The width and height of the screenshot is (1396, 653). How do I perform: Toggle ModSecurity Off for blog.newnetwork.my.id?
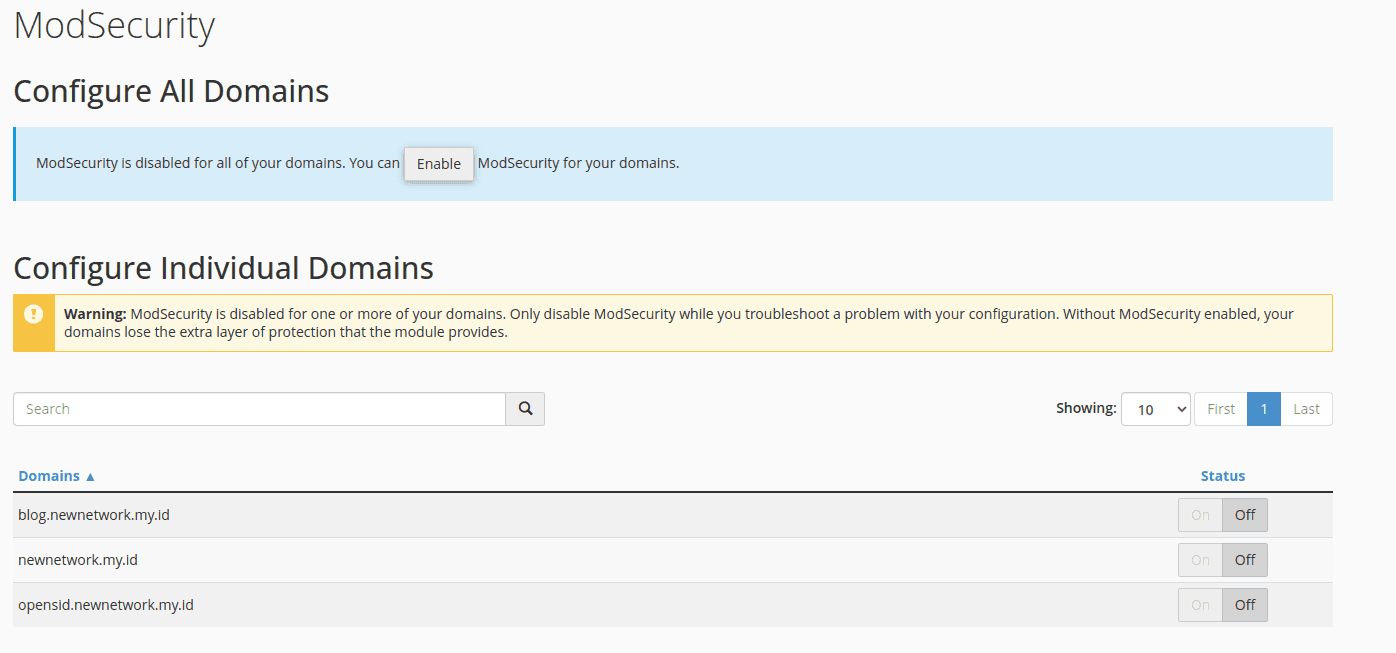[1244, 514]
